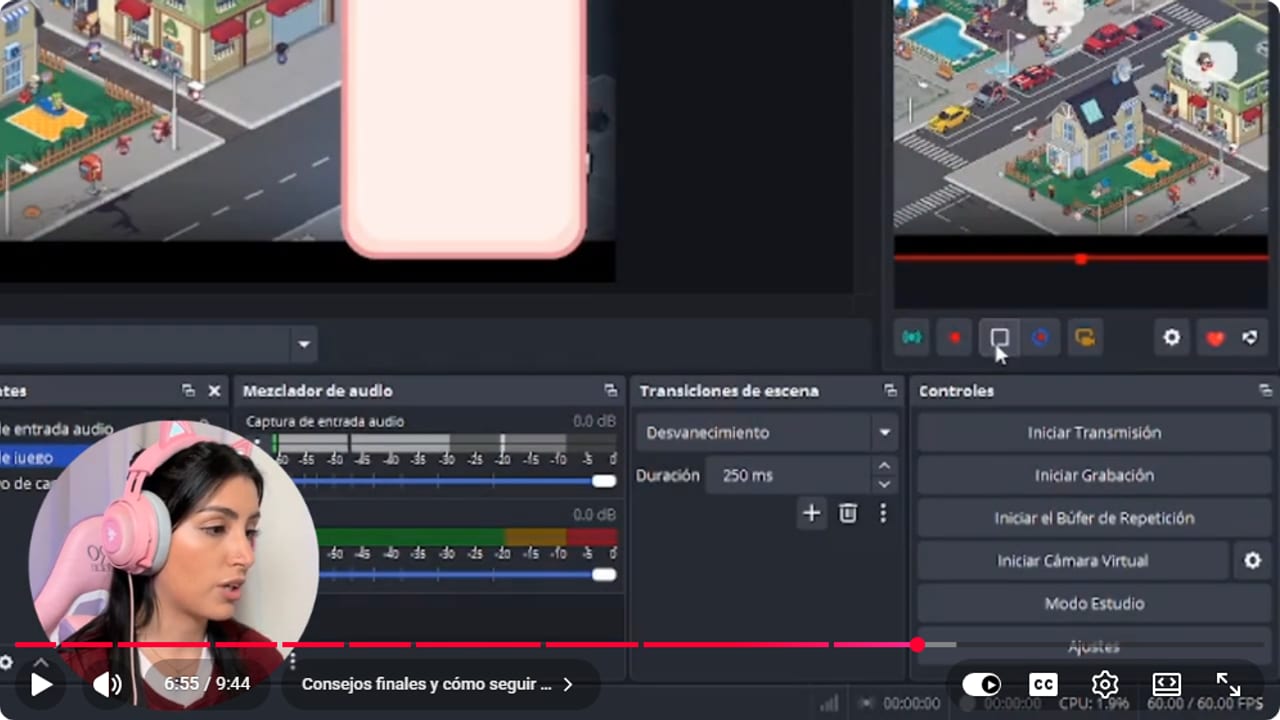1280x720 pixels.
Task: Click the blue circle icon with red center
Action: pyautogui.click(x=1041, y=338)
